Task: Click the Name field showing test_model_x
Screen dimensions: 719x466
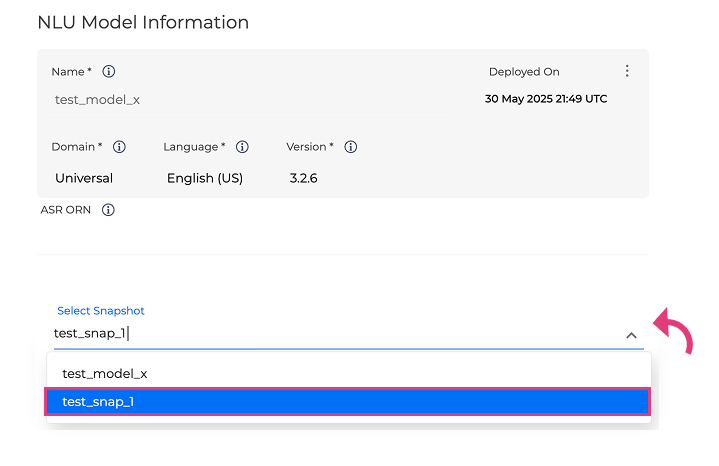Action: tap(97, 100)
